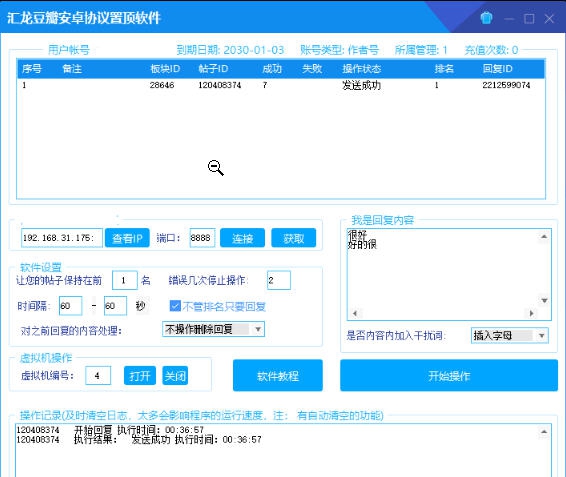Select the 排名 column header
Screen dimensions: 566x477
pos(444,69)
